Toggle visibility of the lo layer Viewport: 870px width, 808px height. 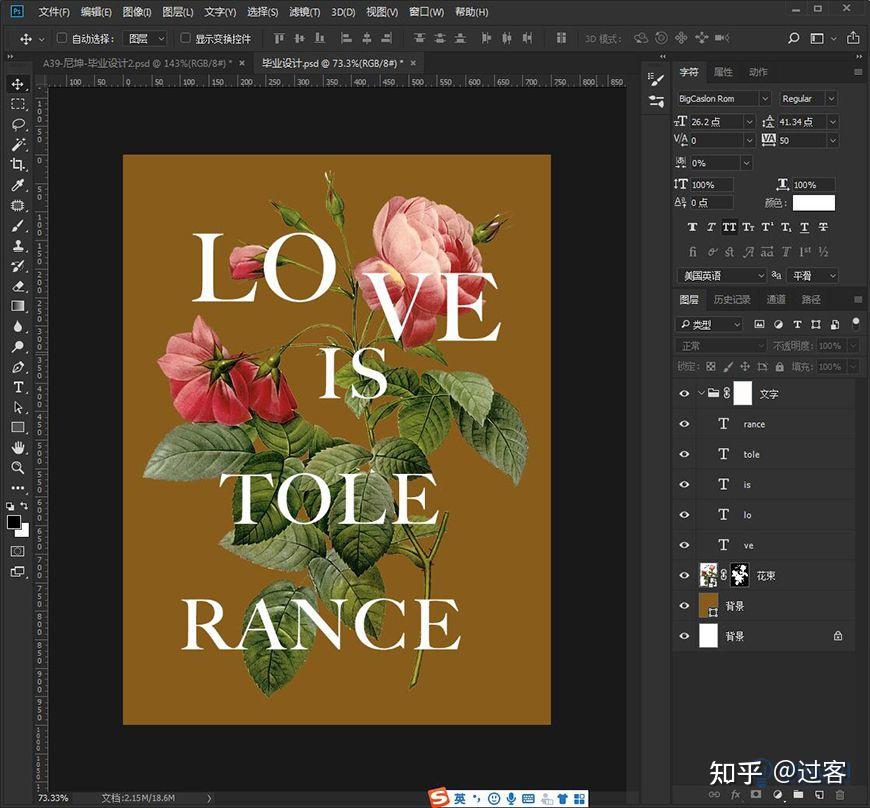click(684, 515)
